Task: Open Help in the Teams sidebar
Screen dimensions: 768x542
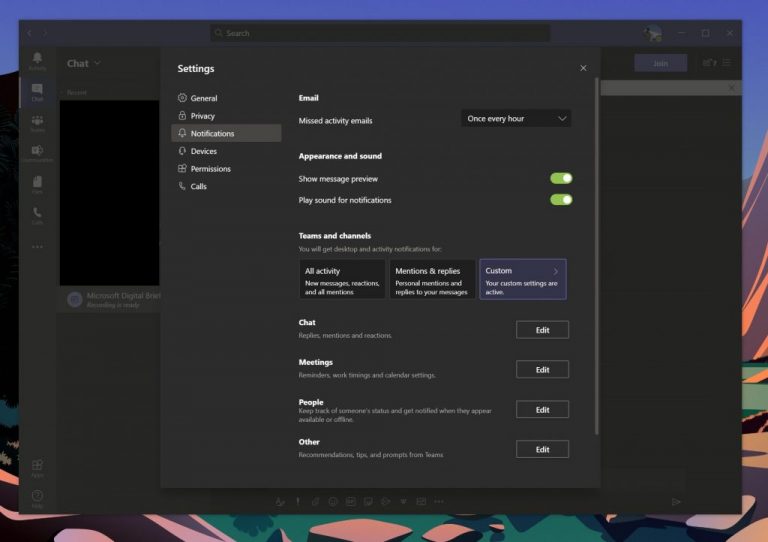Action: [x=37, y=499]
